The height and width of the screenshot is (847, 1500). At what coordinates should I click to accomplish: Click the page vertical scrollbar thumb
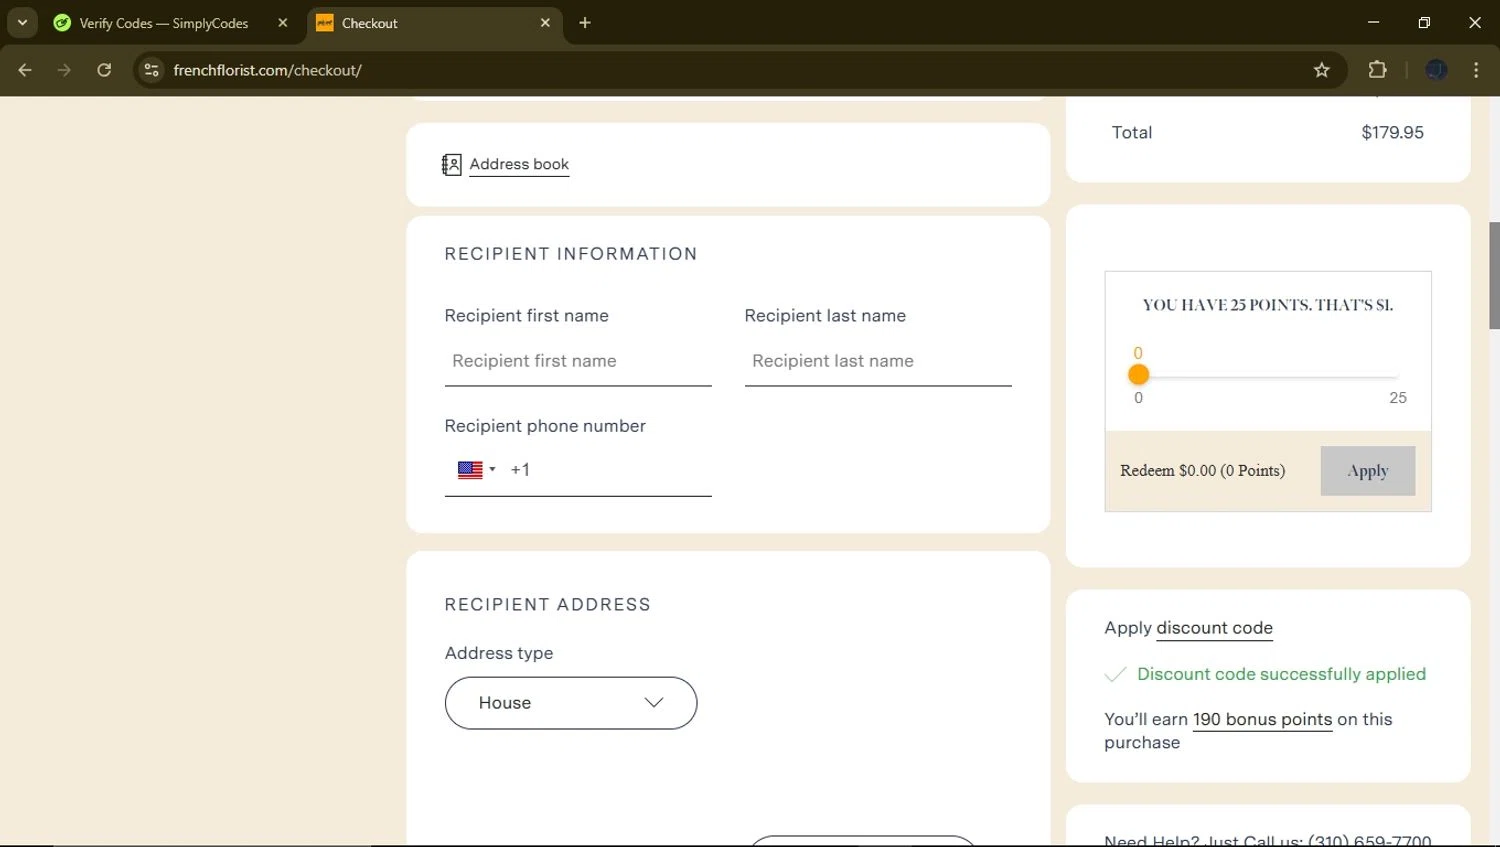pyautogui.click(x=1494, y=275)
